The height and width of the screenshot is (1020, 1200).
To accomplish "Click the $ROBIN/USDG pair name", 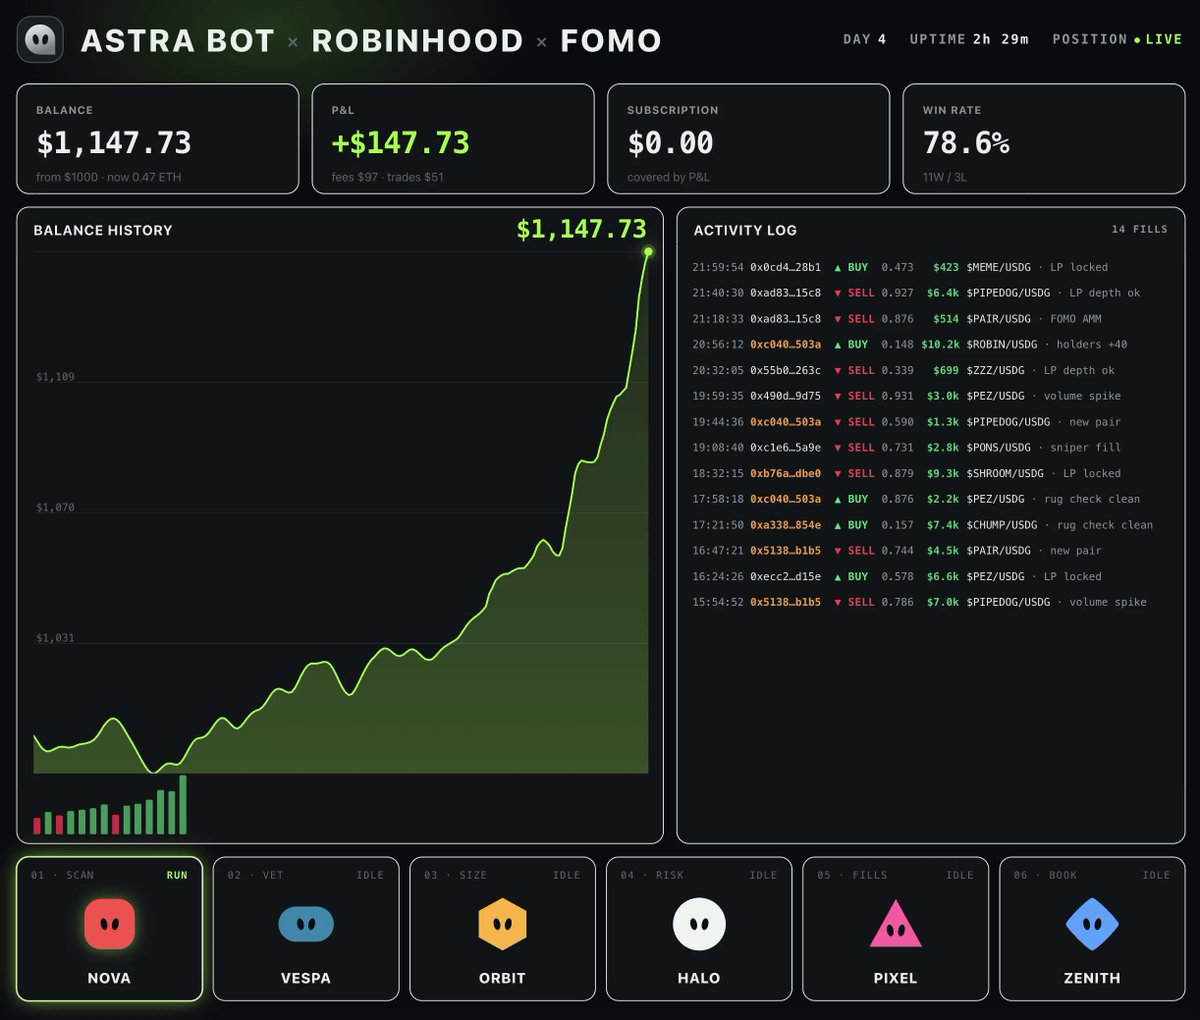I will (x=1002, y=345).
